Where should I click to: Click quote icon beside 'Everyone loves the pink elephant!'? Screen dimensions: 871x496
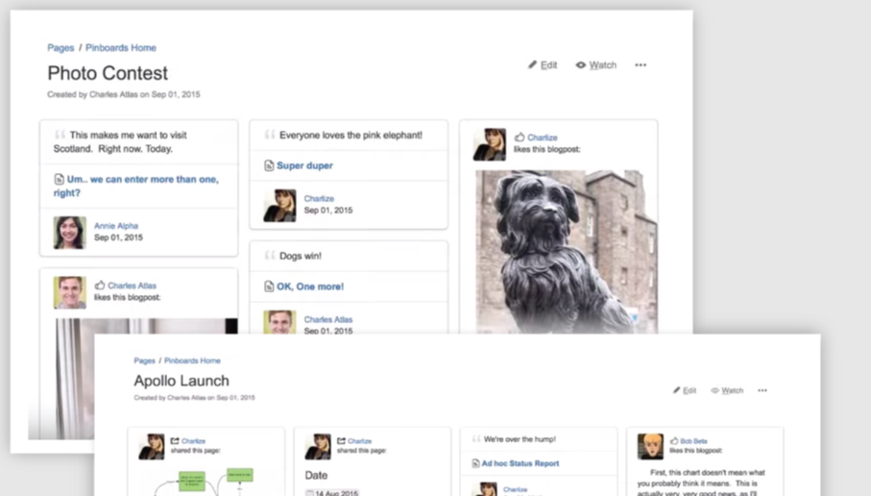click(x=270, y=134)
